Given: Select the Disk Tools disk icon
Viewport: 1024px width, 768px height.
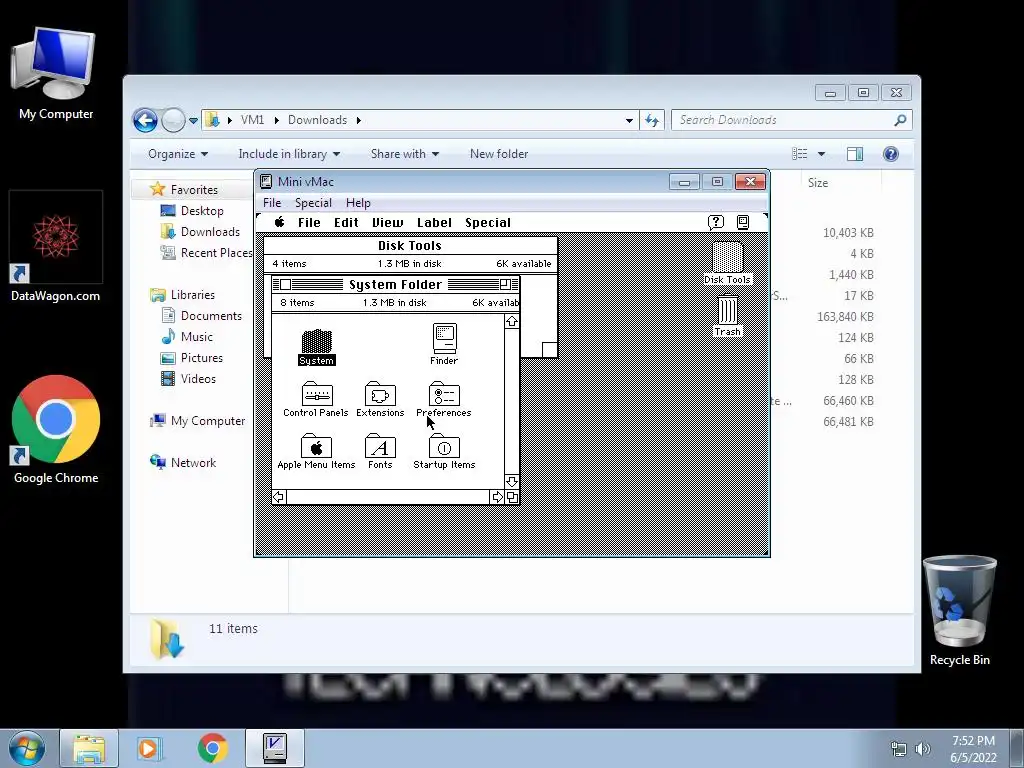Looking at the screenshot, I should pyautogui.click(x=727, y=257).
